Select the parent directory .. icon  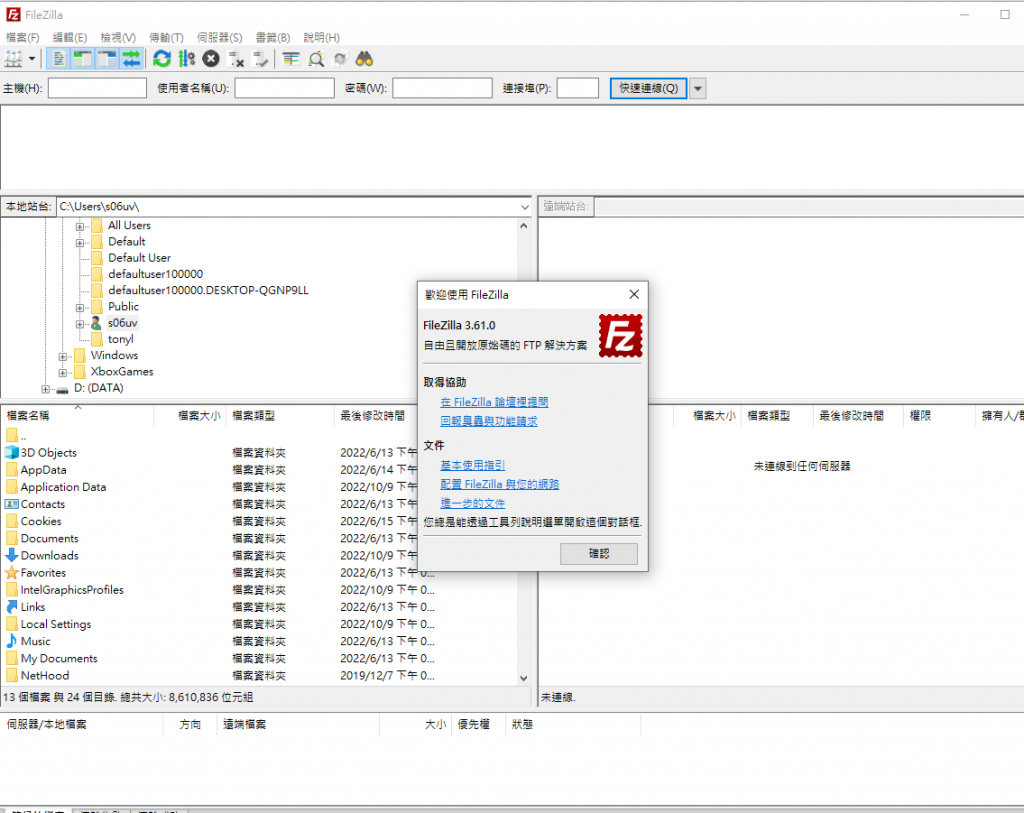click(x=12, y=435)
